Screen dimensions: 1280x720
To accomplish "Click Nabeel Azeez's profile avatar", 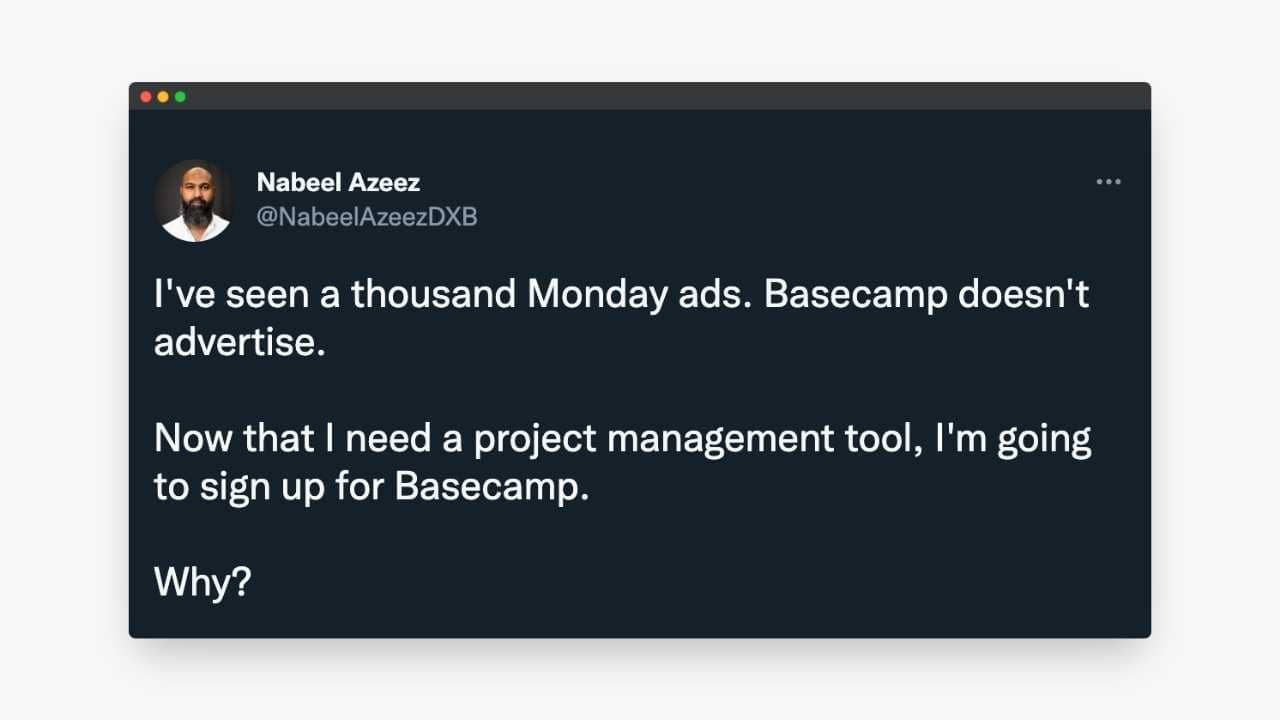I will [x=194, y=200].
